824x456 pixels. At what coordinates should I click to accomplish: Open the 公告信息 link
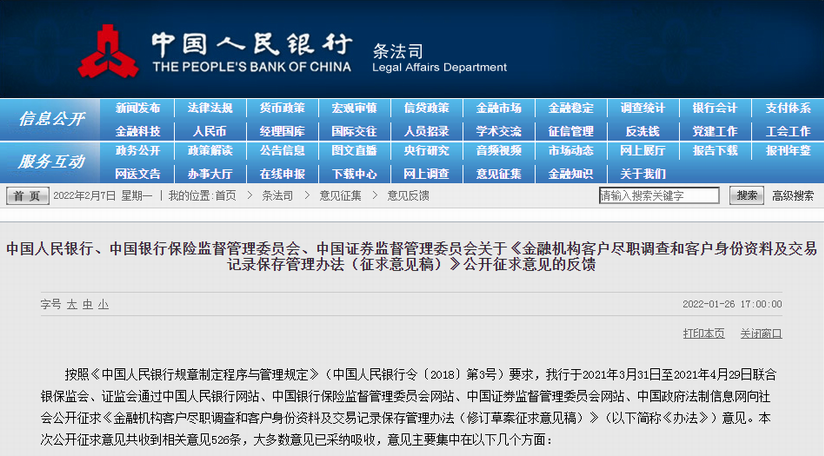click(282, 151)
